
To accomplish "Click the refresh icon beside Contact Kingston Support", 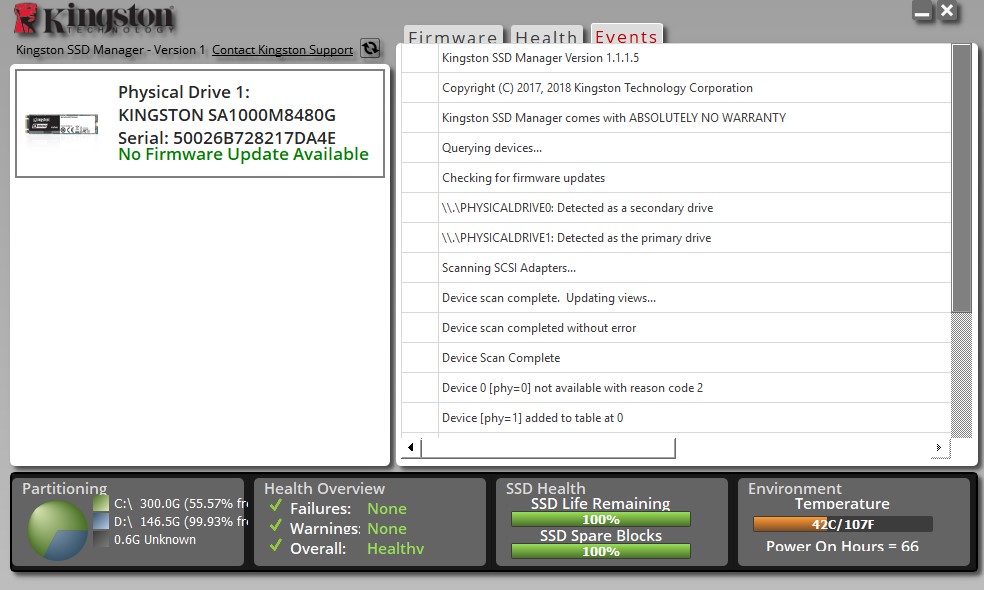I will (370, 48).
